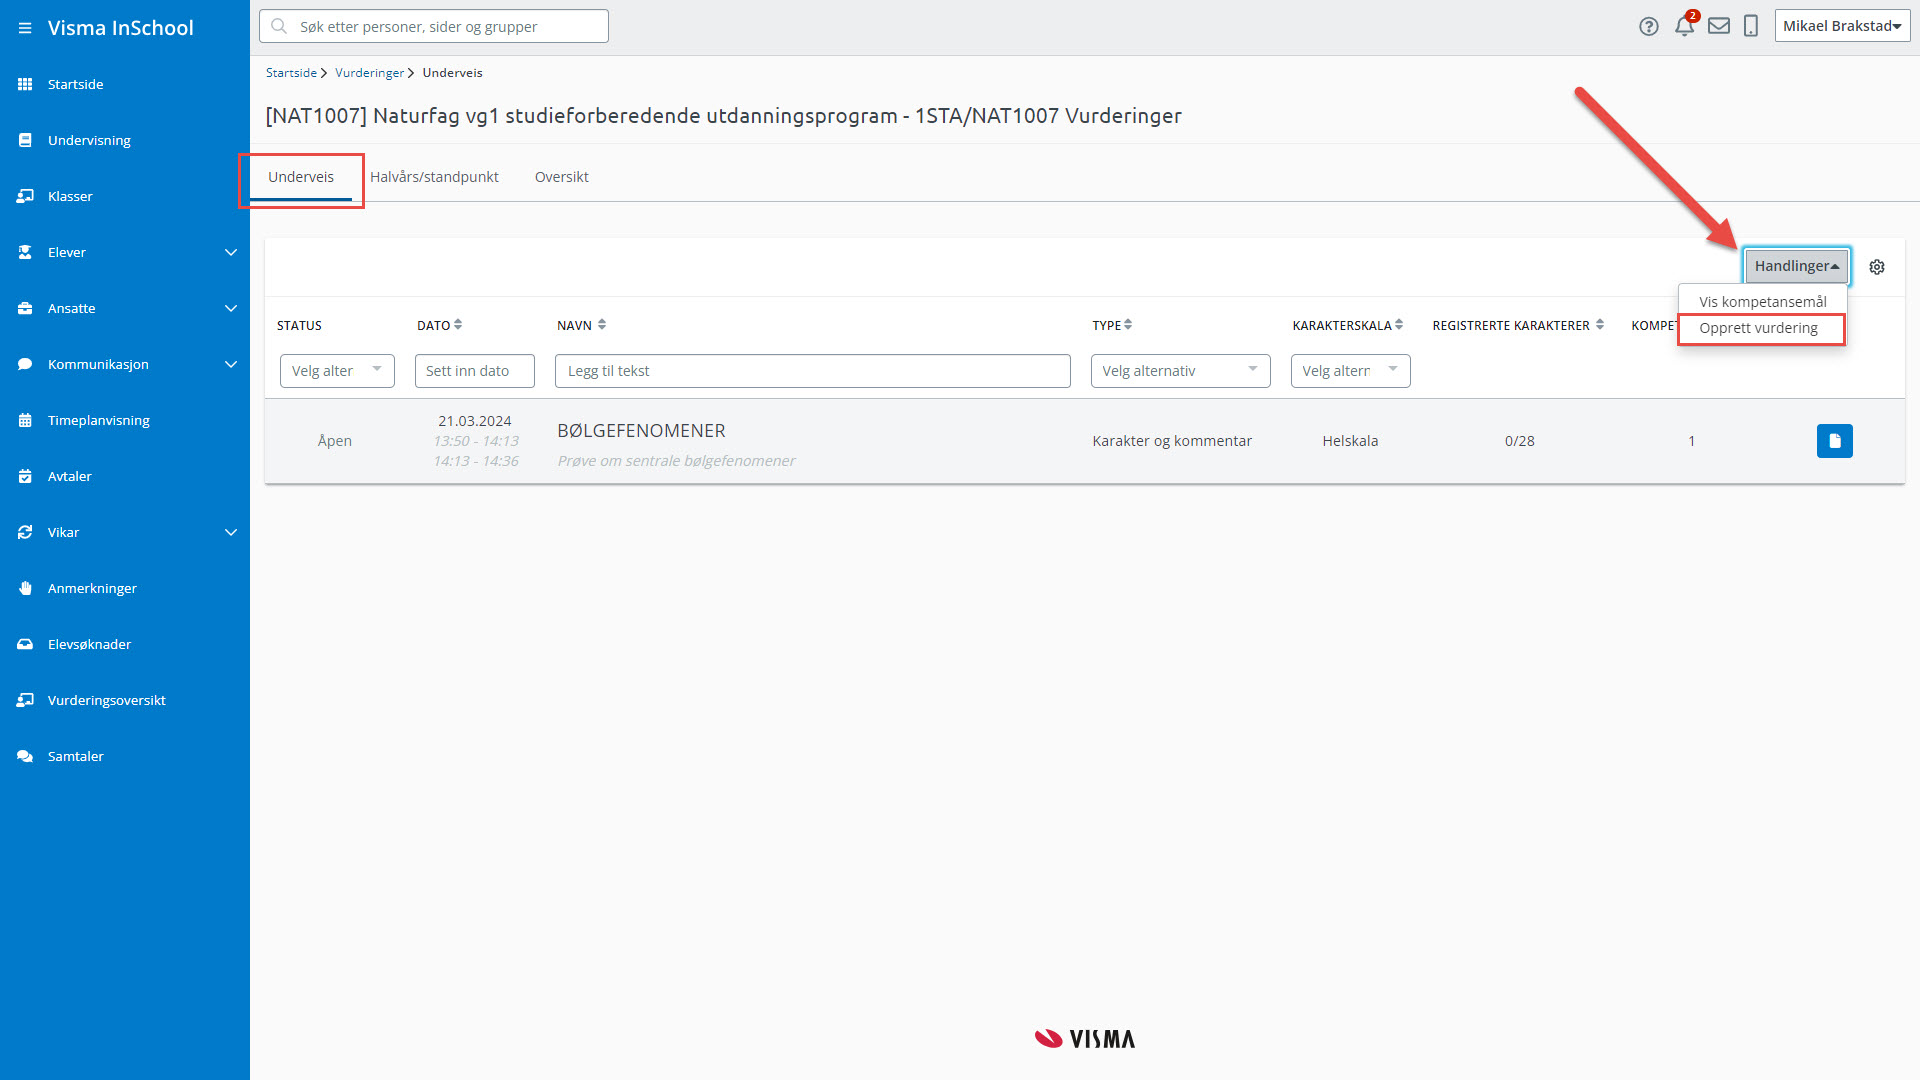Click the search magnifier icon
Image resolution: width=1920 pixels, height=1080 pixels.
(x=280, y=26)
